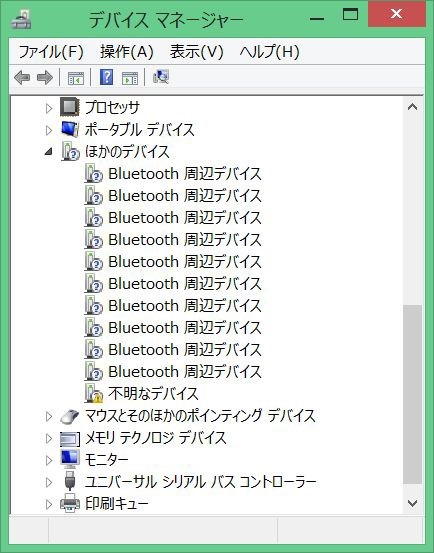Screen dimensions: 434x553
Task: Select the プロセッサ chip icon
Action: click(x=69, y=107)
